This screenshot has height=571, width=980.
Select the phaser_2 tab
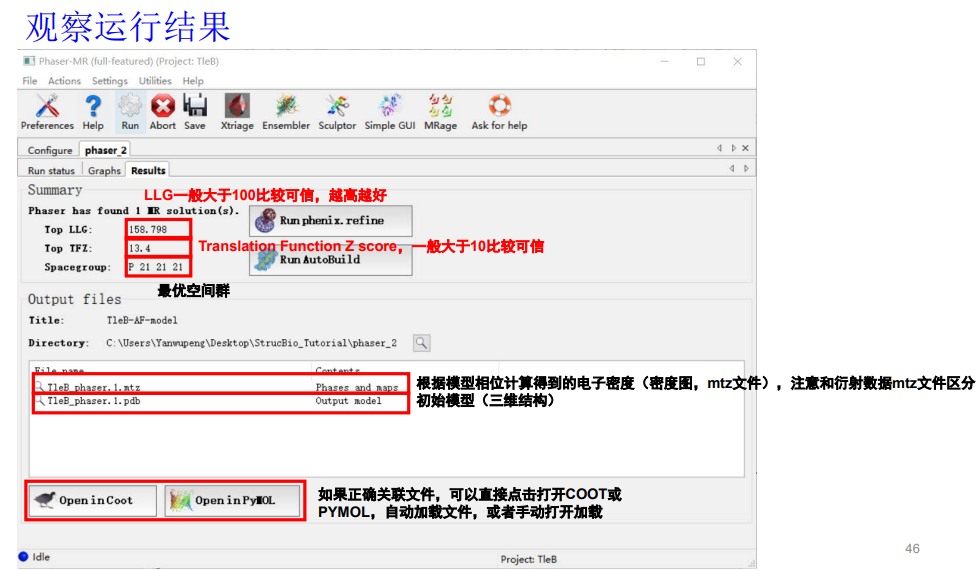tap(106, 150)
